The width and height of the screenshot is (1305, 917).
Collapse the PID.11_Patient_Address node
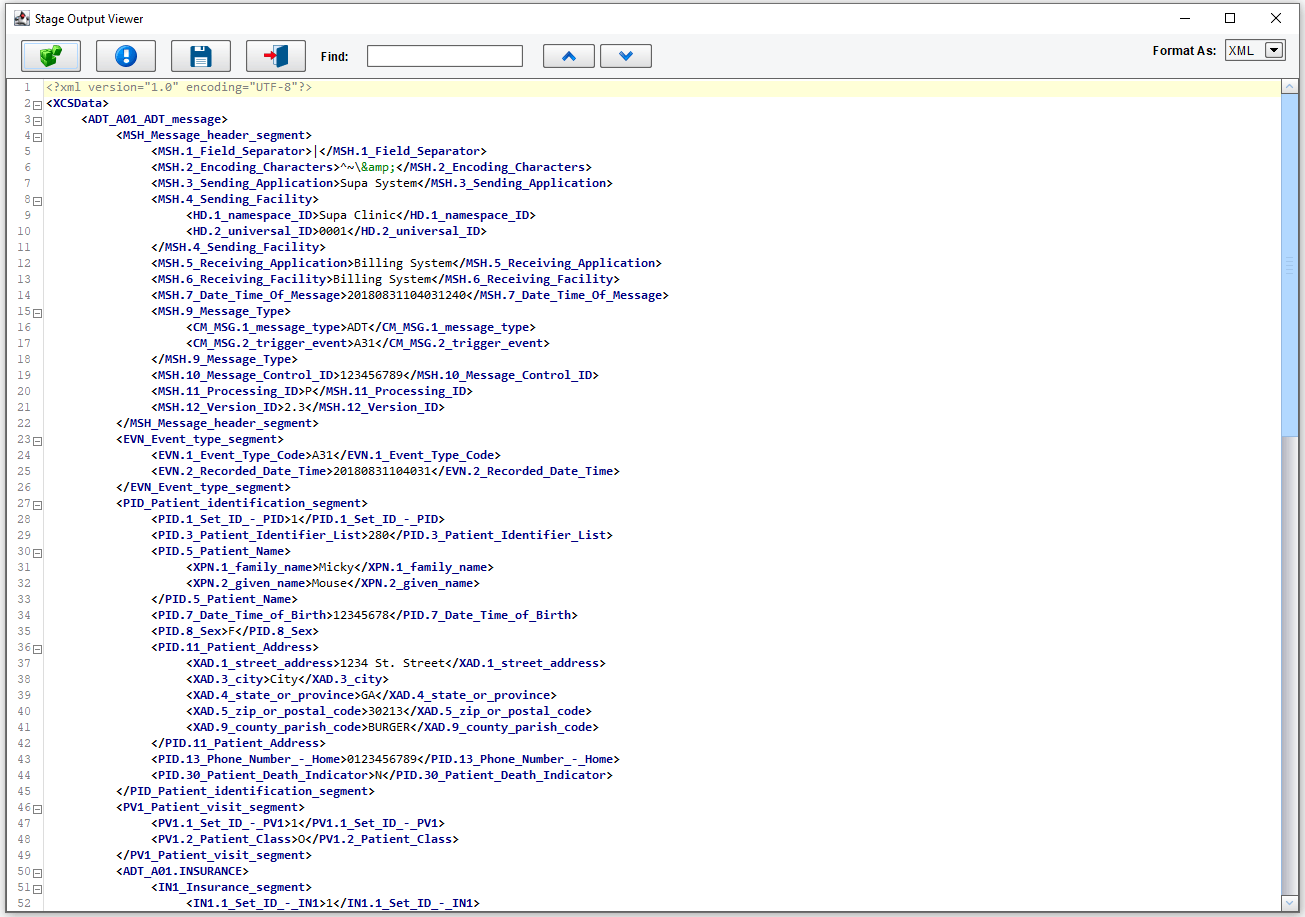[36, 648]
